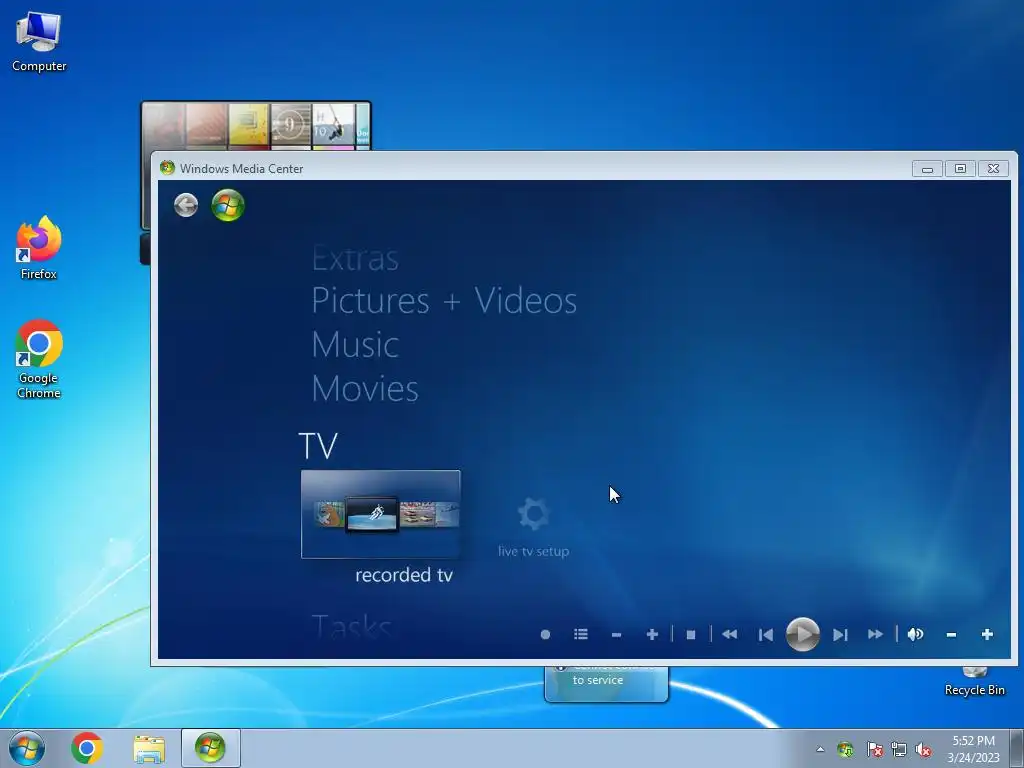1024x768 pixels.
Task: Select the Music category
Action: click(x=355, y=344)
